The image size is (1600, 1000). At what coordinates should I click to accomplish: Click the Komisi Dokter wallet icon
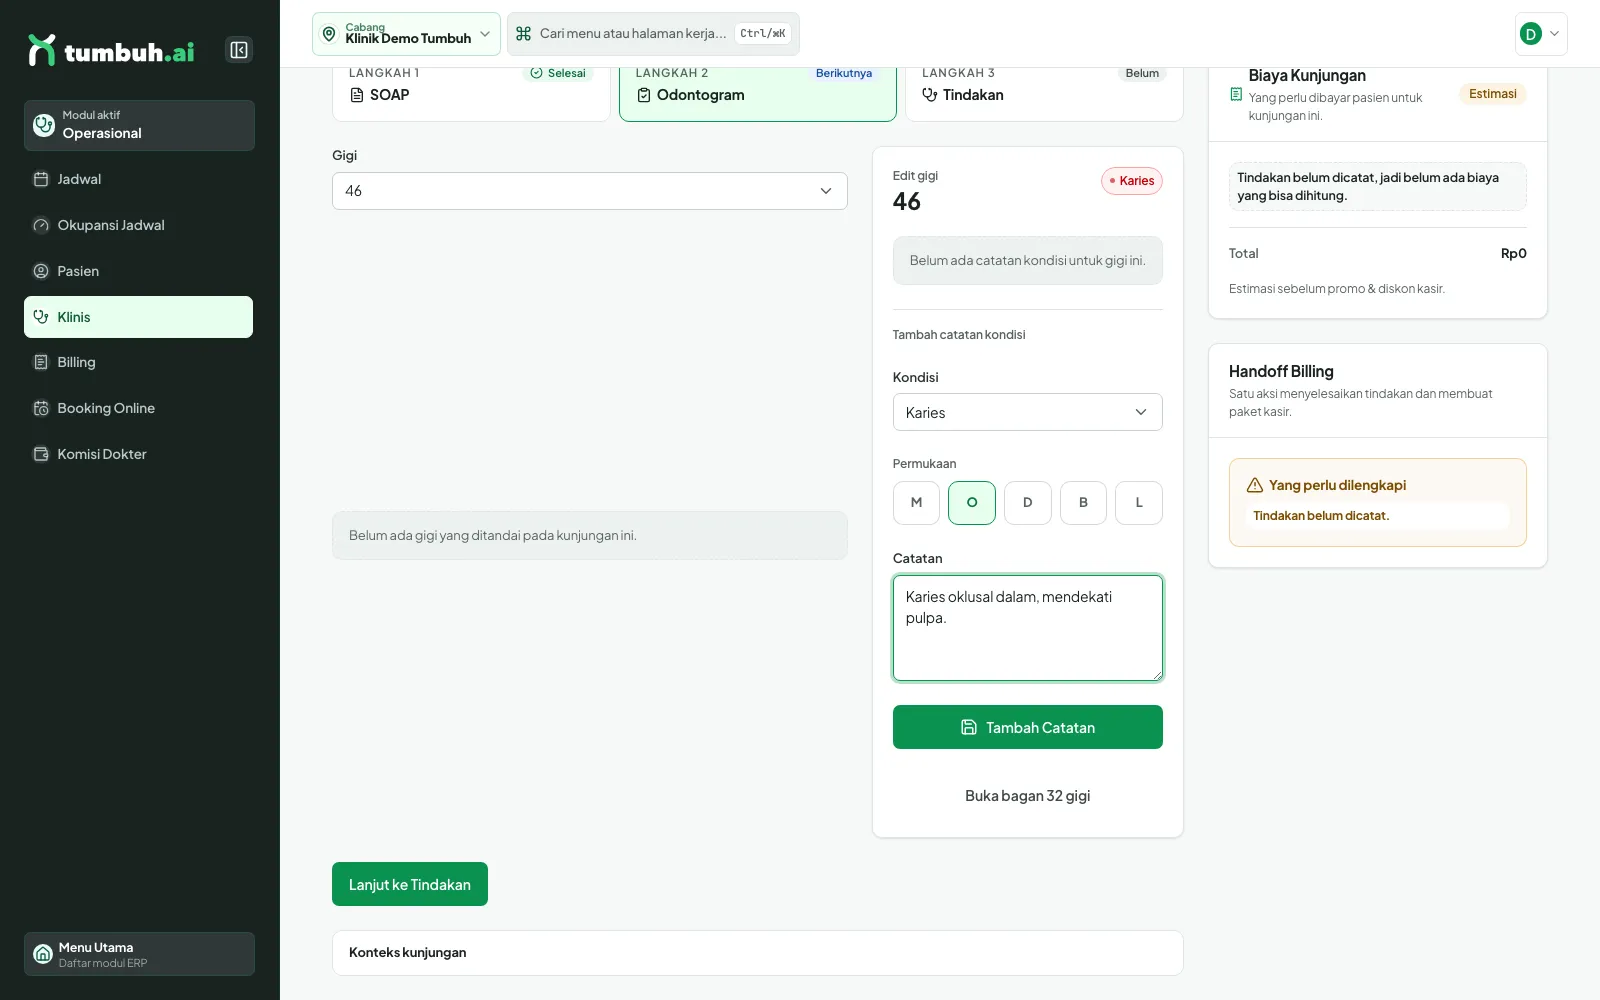41,454
